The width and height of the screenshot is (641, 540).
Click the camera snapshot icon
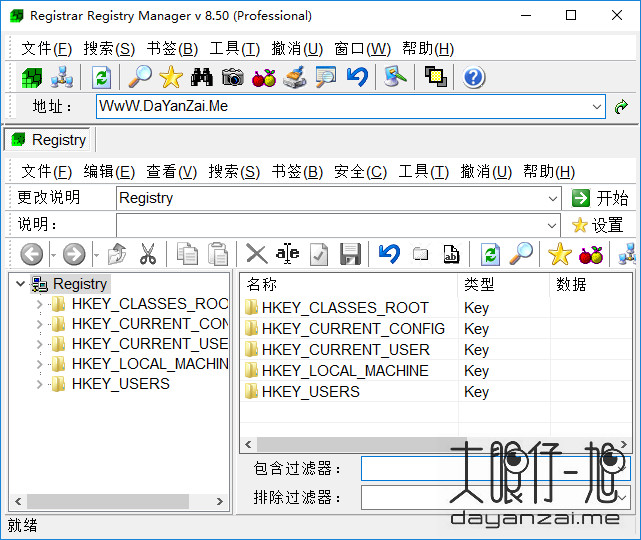(233, 77)
